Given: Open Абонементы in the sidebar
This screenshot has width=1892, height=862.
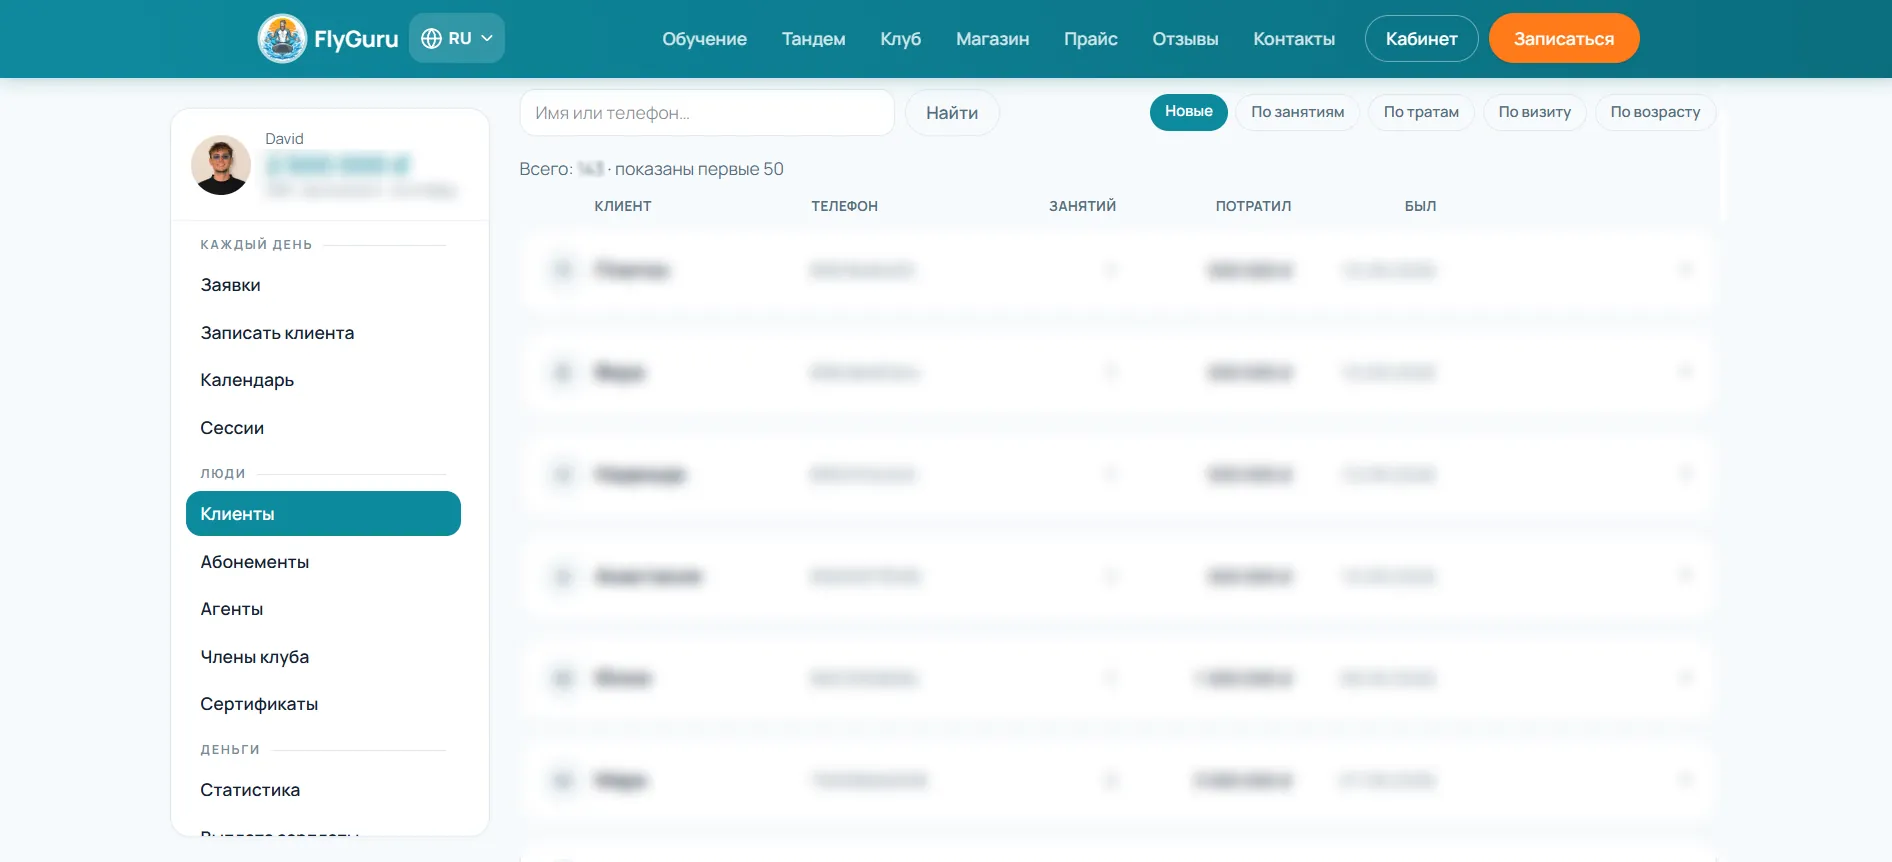Looking at the screenshot, I should 323,562.
